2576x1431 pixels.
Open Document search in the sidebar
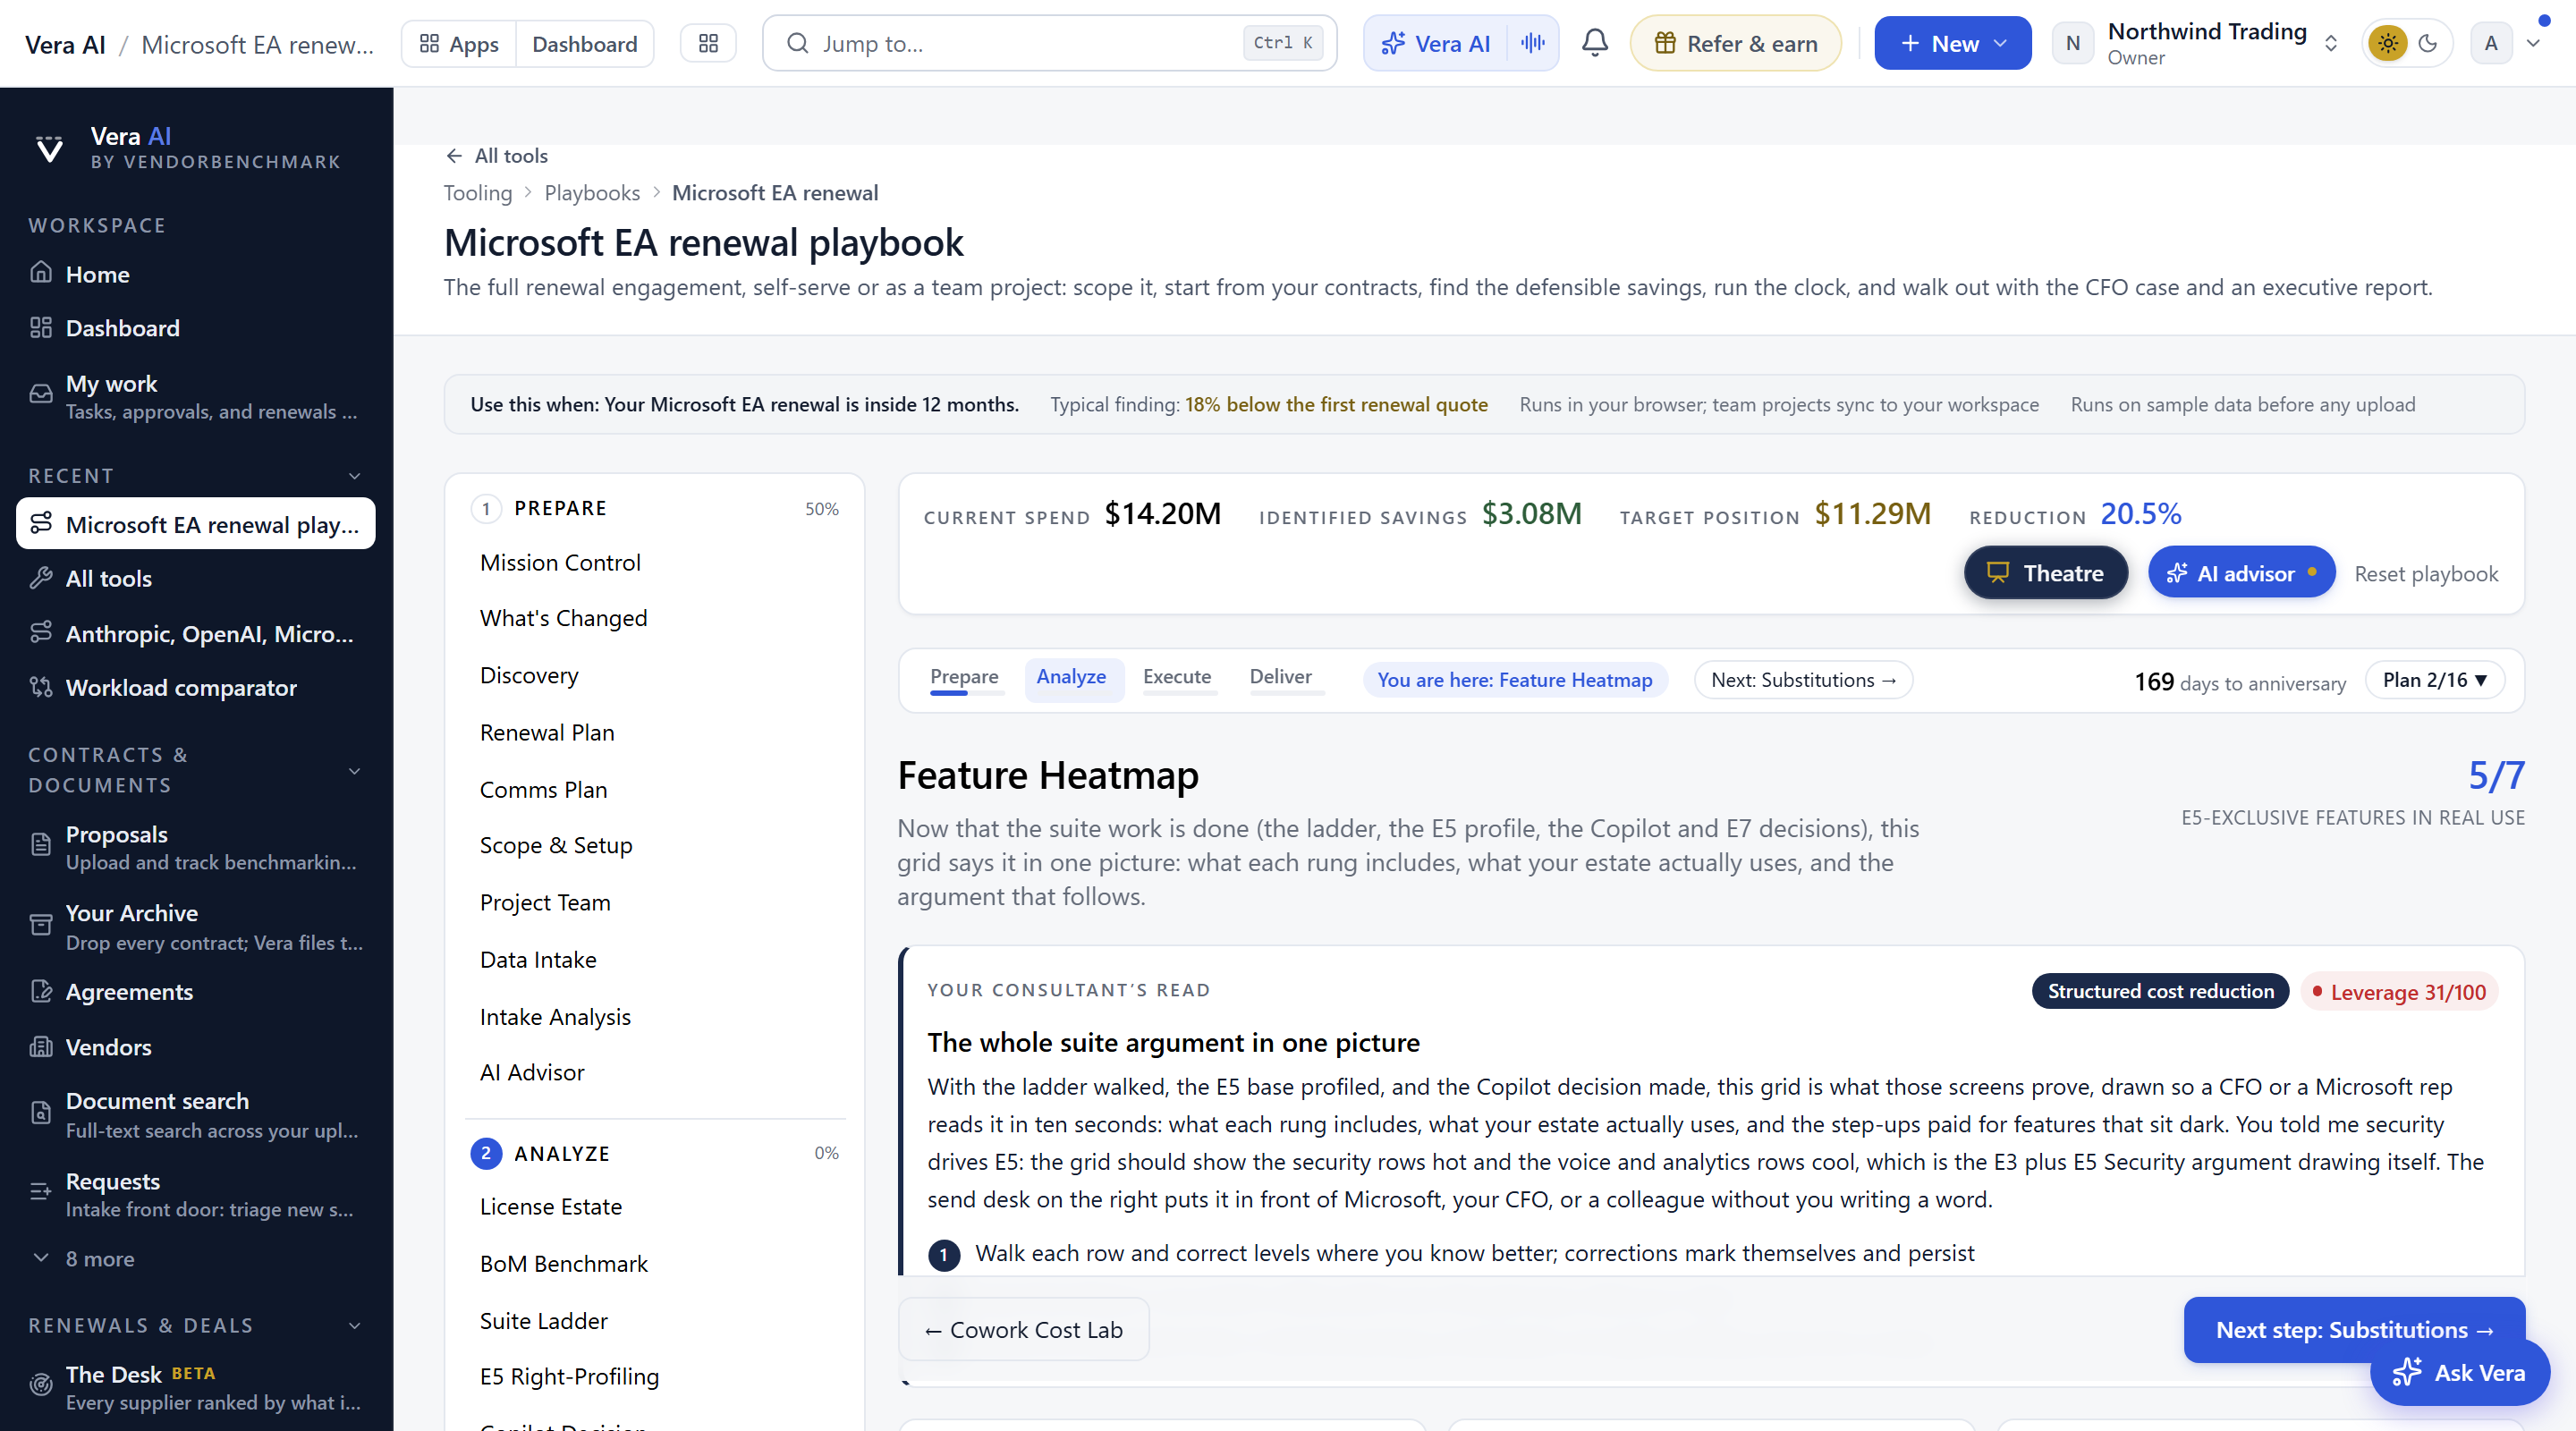[196, 1114]
